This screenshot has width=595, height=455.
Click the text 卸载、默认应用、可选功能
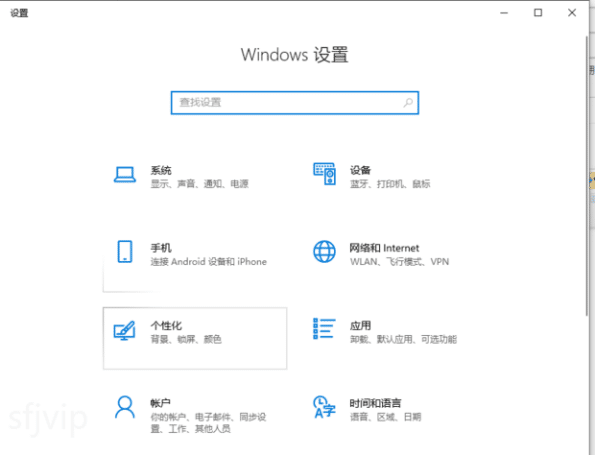[x=403, y=339]
